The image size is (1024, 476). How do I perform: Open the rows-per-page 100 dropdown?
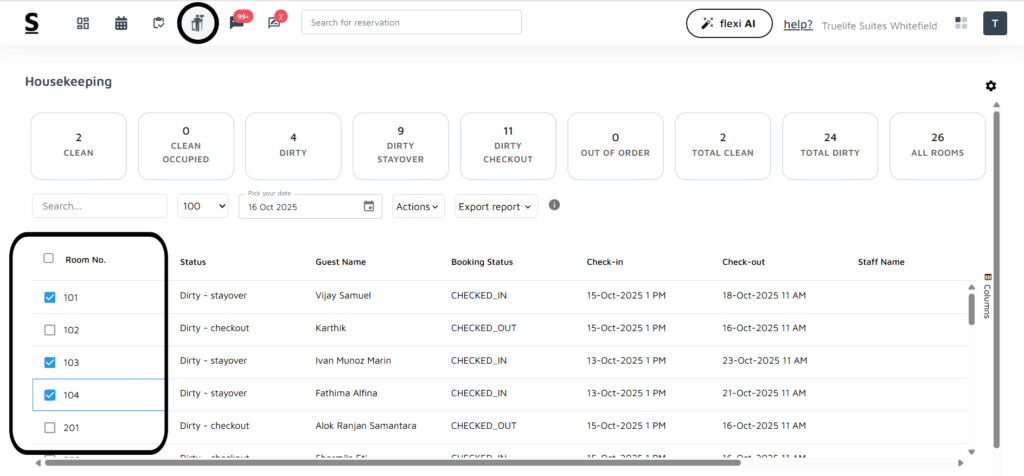click(x=203, y=206)
